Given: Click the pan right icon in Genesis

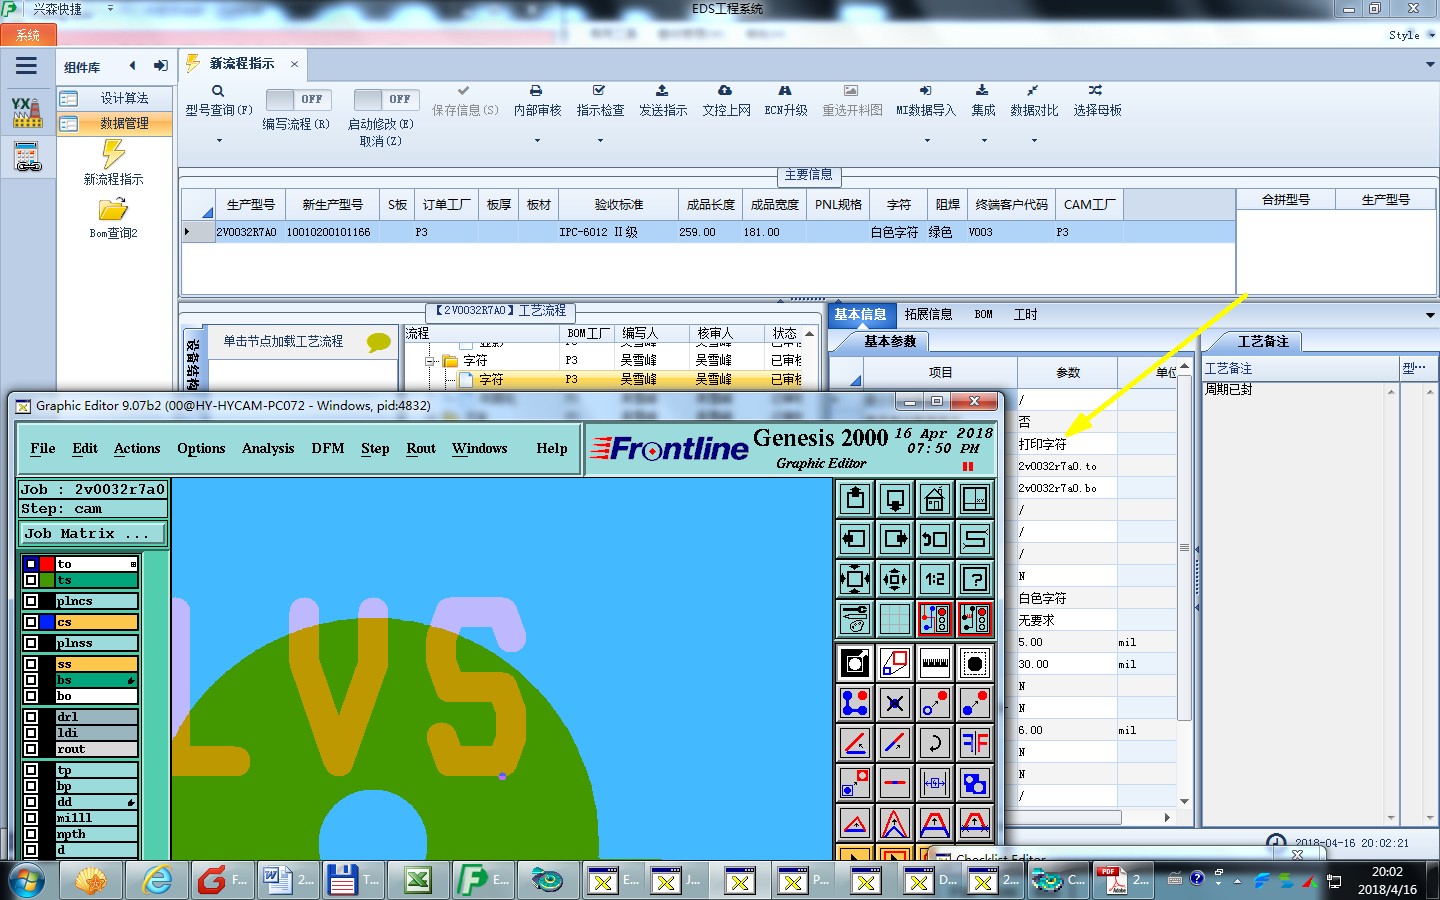Looking at the screenshot, I should (895, 539).
